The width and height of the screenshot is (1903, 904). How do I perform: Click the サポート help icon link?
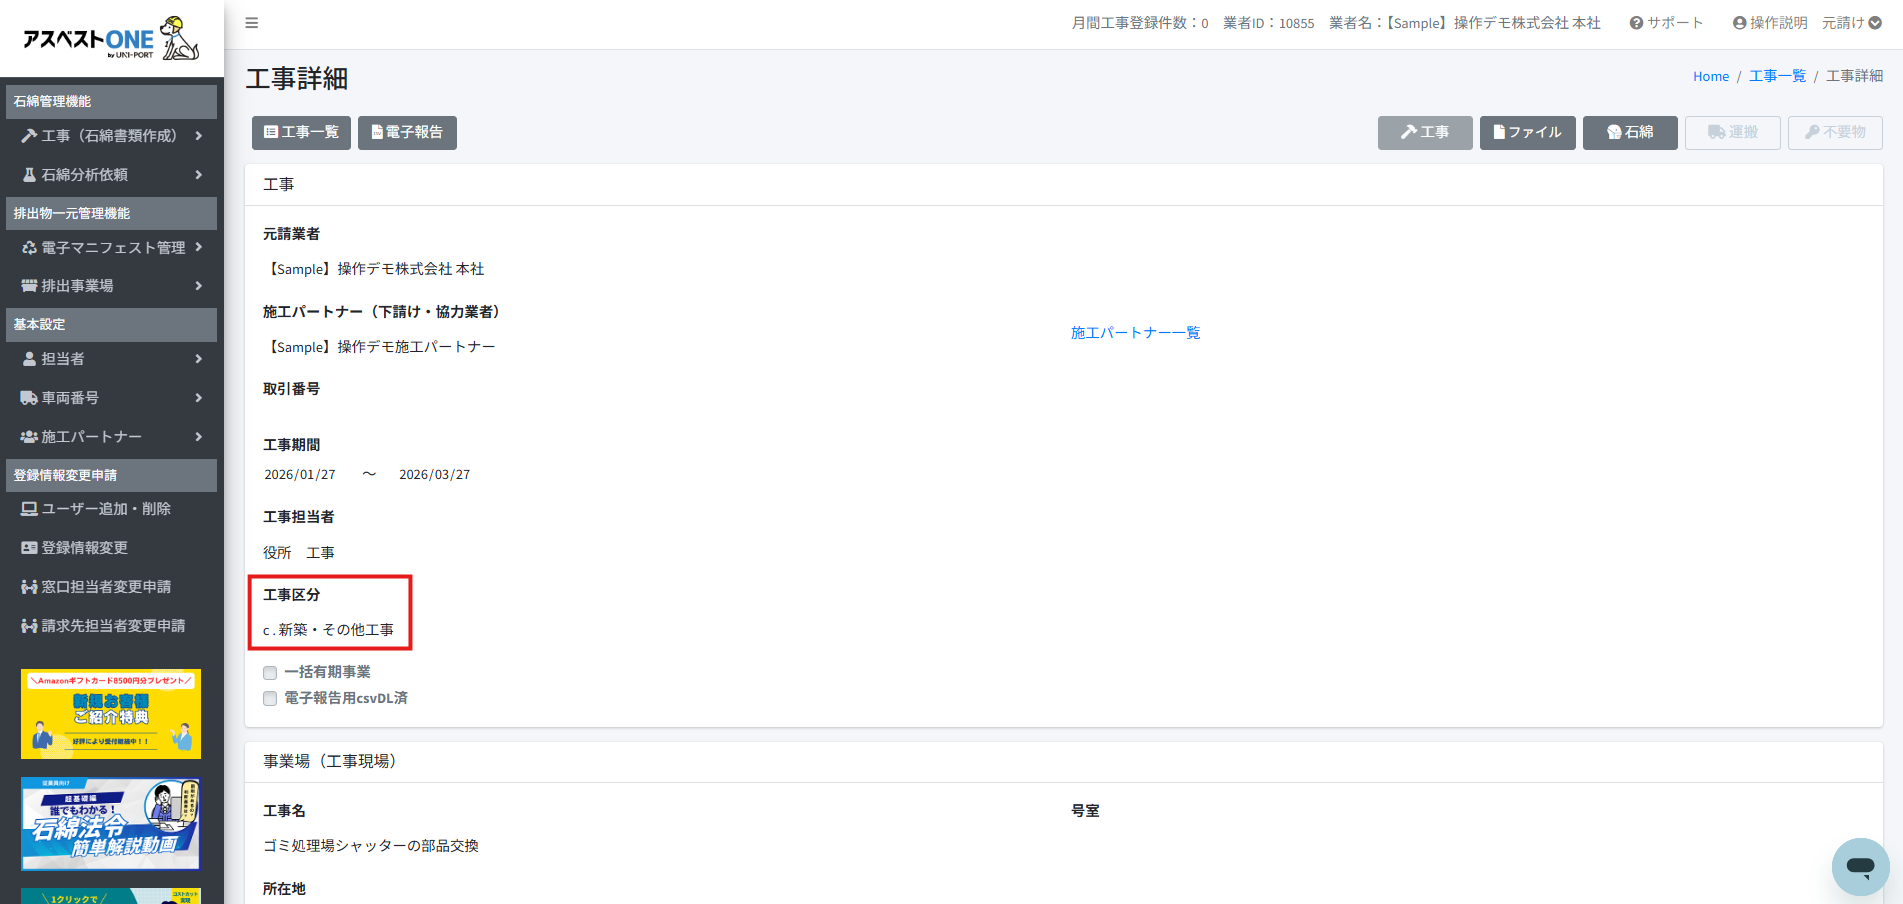[1666, 23]
